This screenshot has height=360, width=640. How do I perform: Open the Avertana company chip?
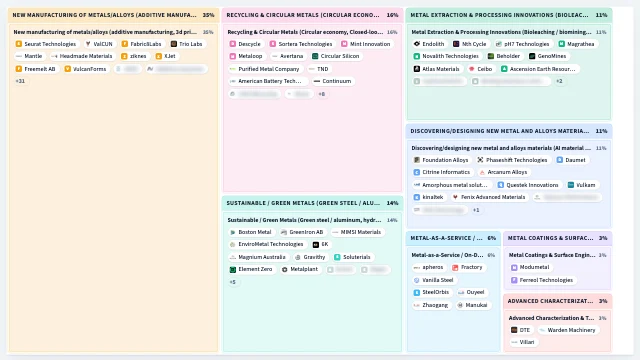tap(288, 56)
